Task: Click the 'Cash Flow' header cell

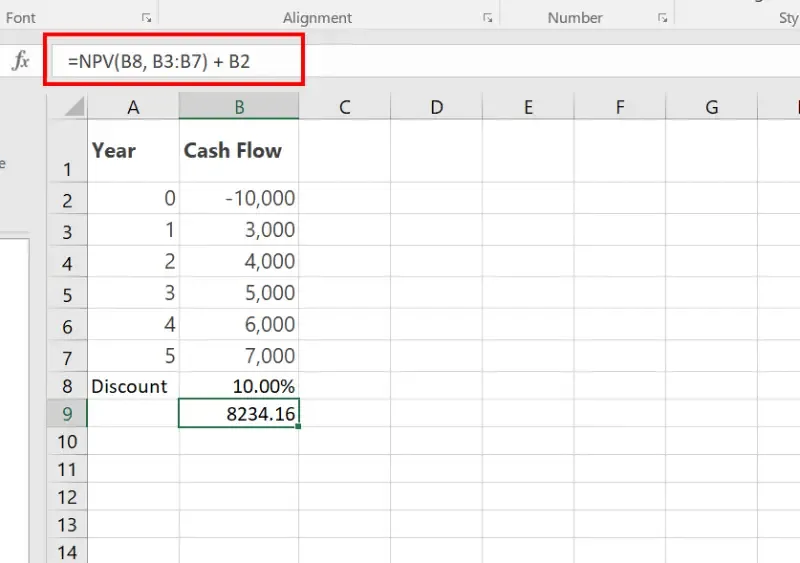Action: point(239,151)
